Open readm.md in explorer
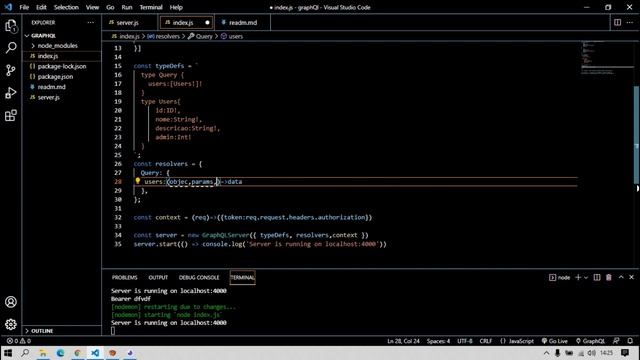This screenshot has height=360, width=640. coord(51,87)
